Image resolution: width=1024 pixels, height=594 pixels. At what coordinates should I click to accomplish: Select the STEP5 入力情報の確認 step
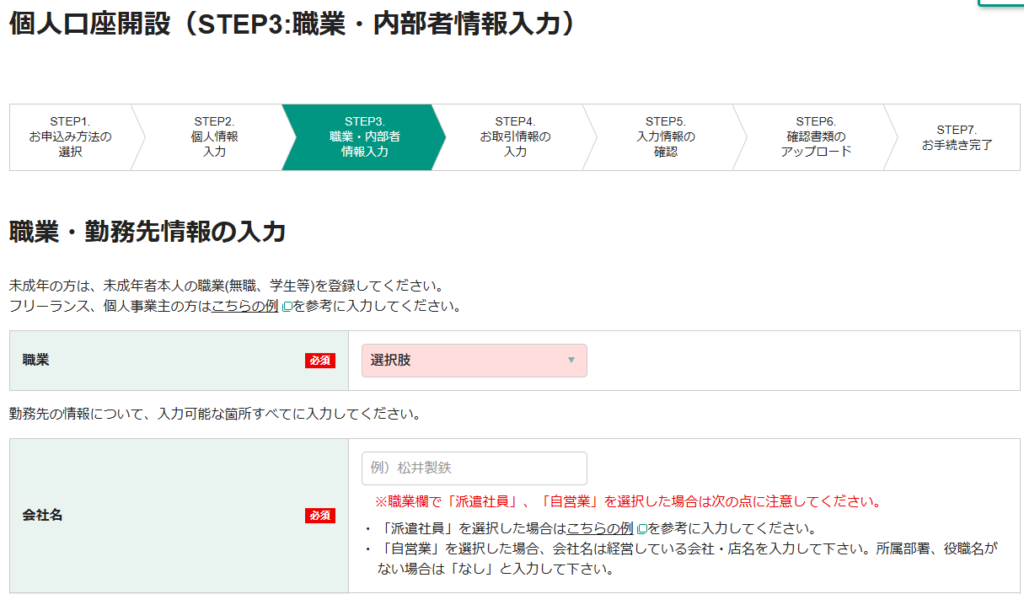[665, 137]
